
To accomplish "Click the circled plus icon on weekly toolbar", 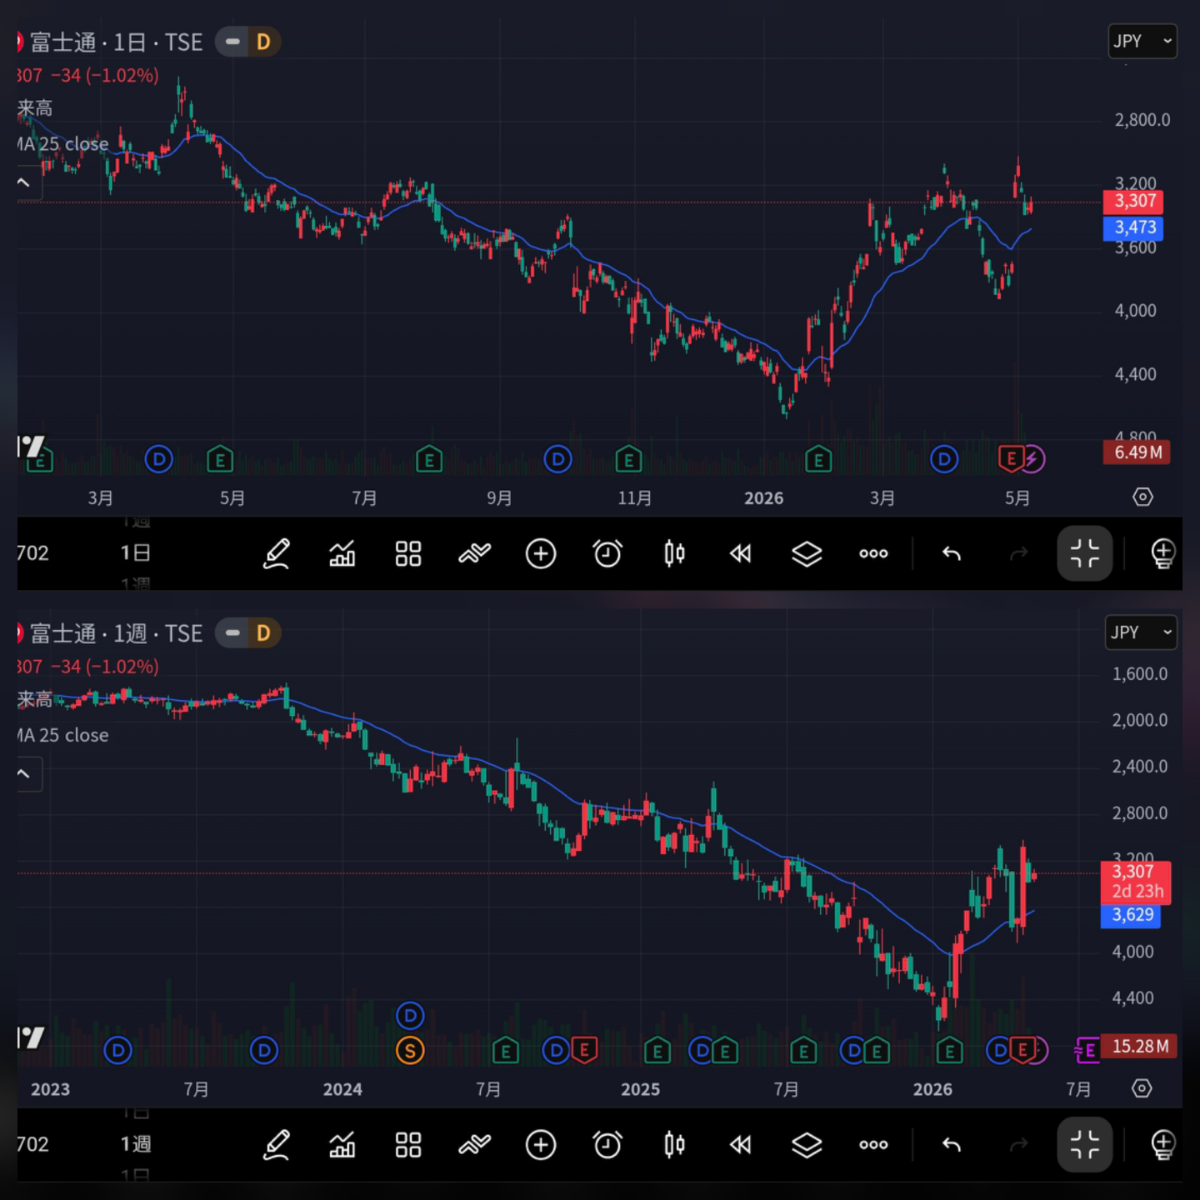I will 541,1144.
